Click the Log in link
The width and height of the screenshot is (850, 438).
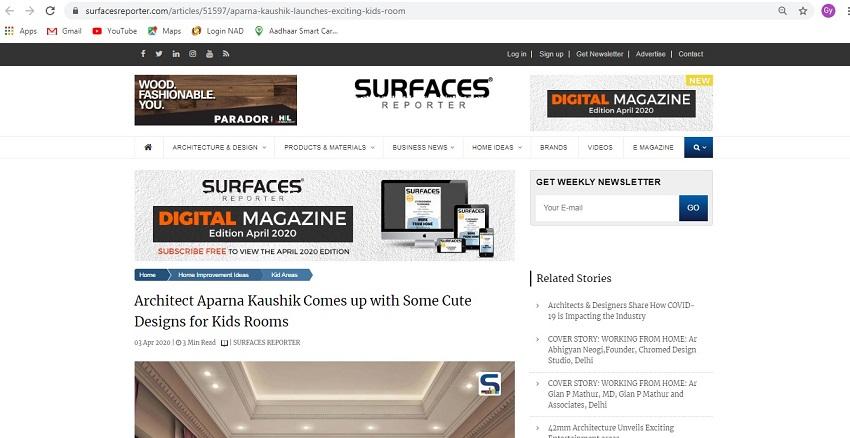click(517, 54)
